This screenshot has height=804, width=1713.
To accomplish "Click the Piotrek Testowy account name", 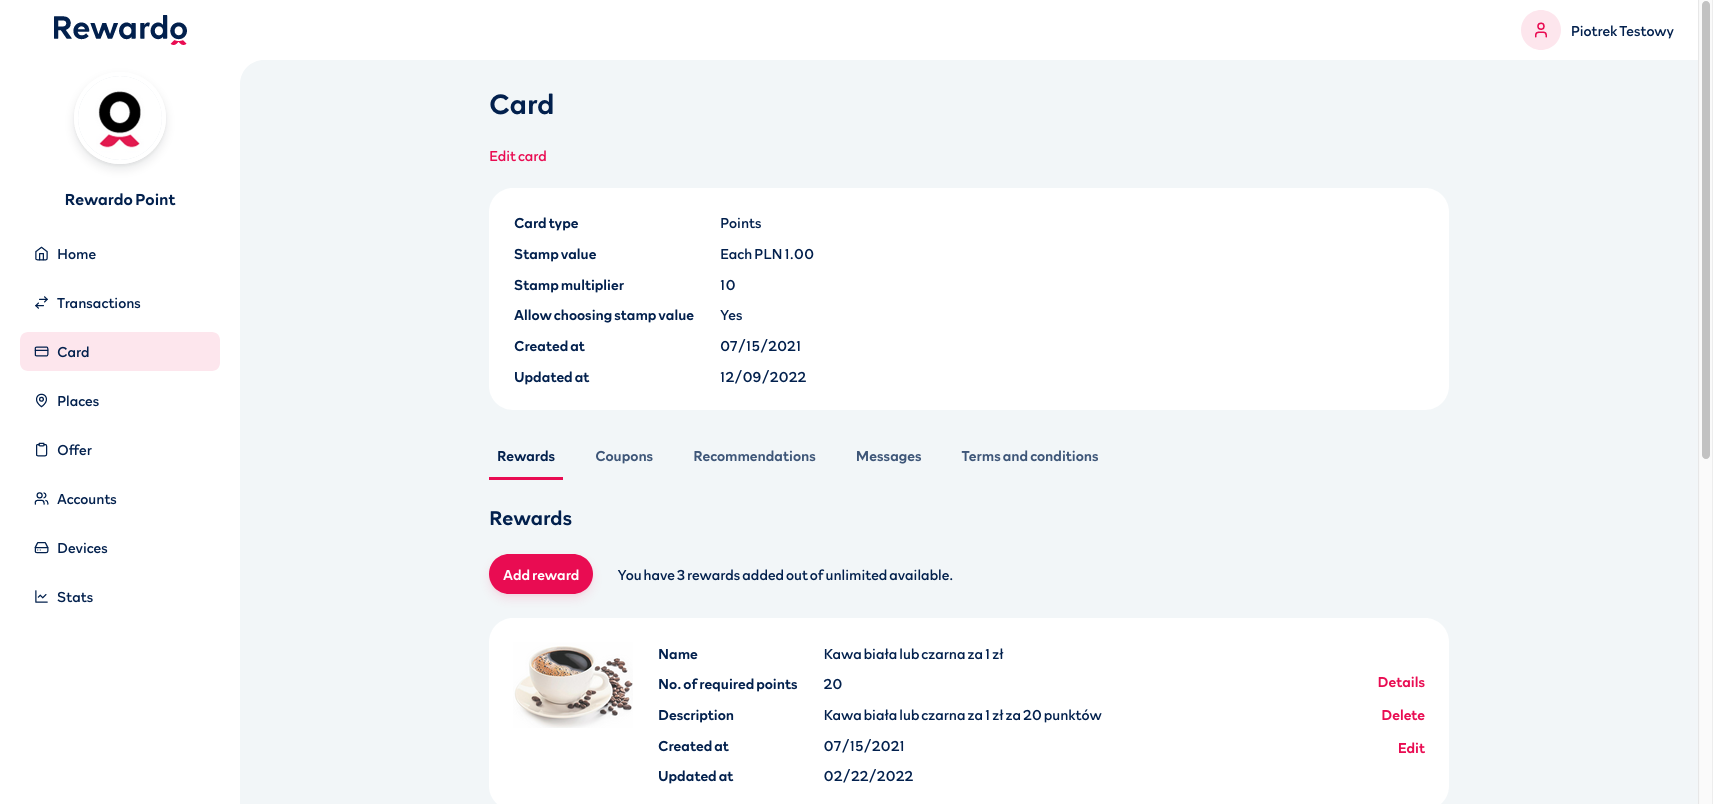I will pyautogui.click(x=1621, y=30).
